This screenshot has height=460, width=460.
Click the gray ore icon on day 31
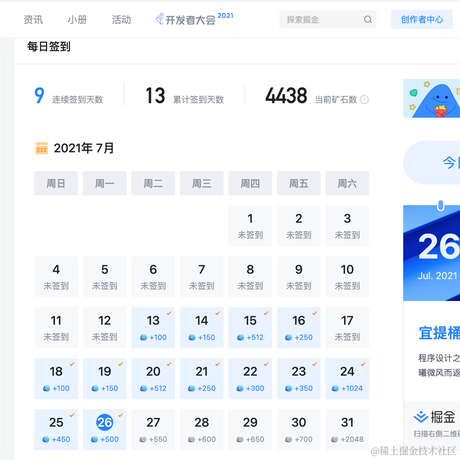tap(335, 439)
